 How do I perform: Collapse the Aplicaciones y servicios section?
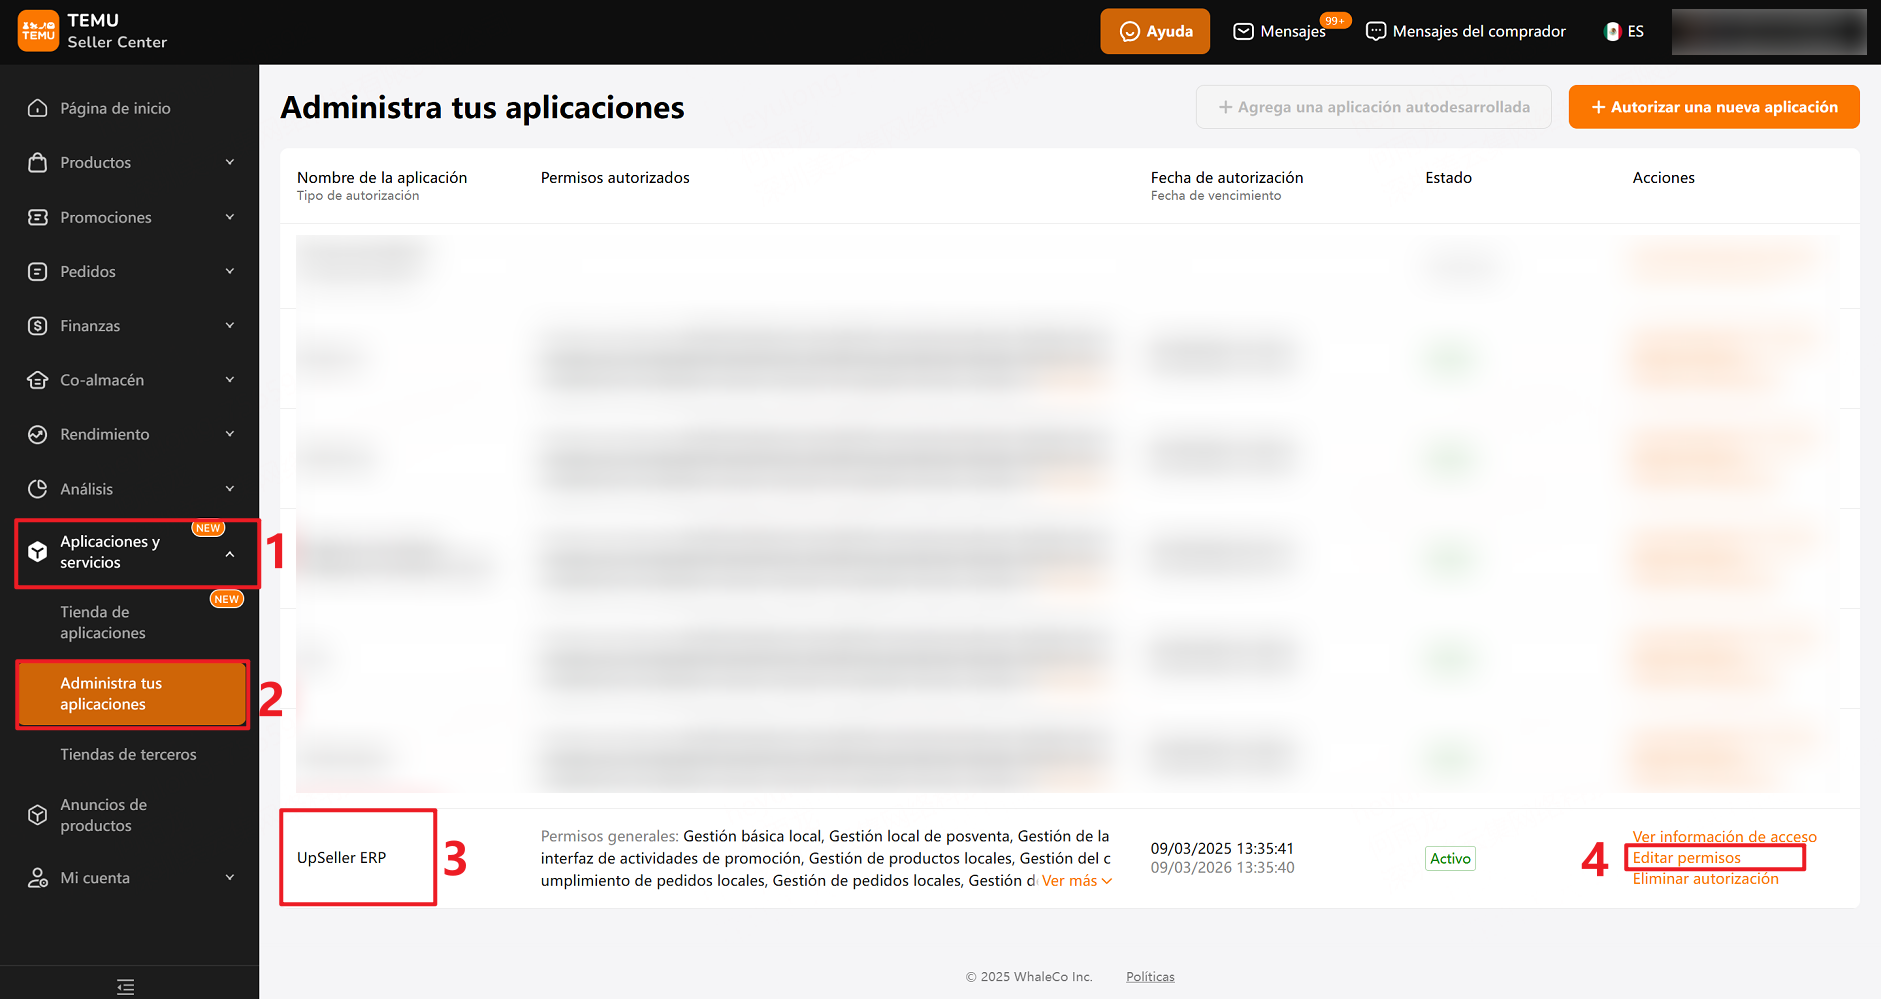pos(230,554)
